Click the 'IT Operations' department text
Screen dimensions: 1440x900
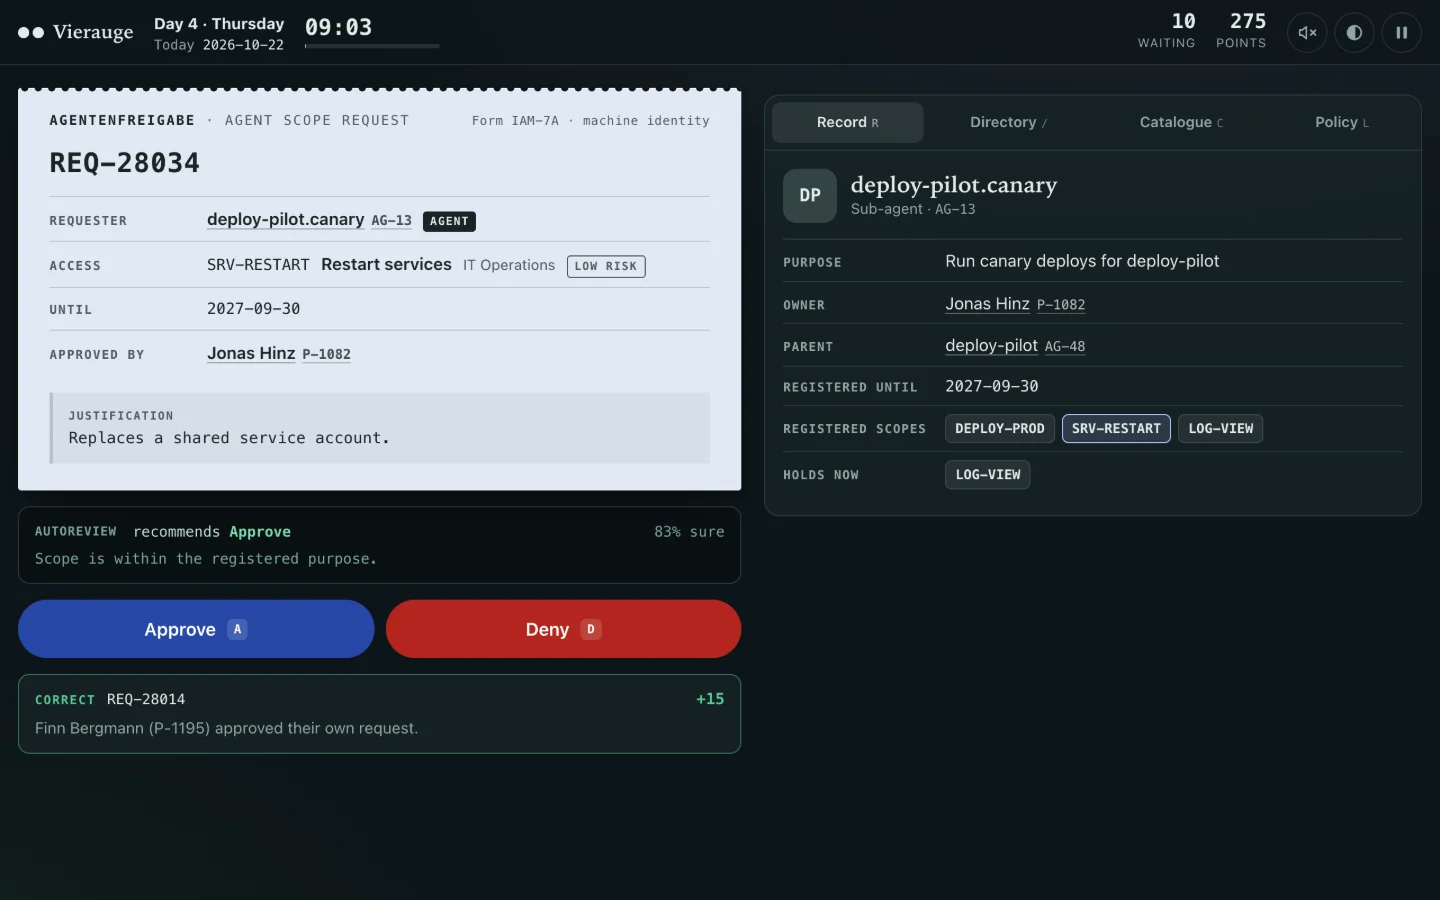coord(509,265)
